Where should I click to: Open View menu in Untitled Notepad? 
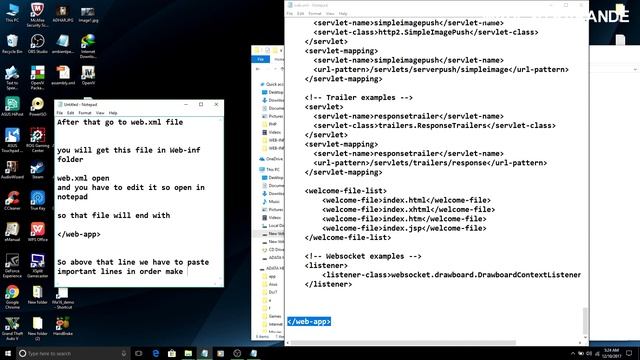pos(100,113)
